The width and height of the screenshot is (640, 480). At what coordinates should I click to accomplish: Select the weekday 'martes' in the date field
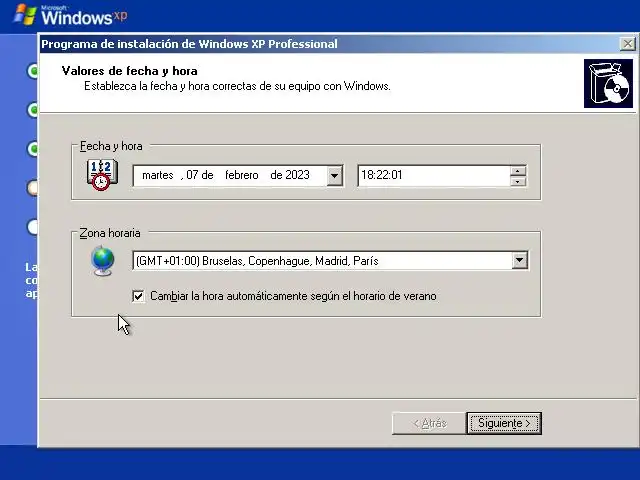pyautogui.click(x=158, y=176)
